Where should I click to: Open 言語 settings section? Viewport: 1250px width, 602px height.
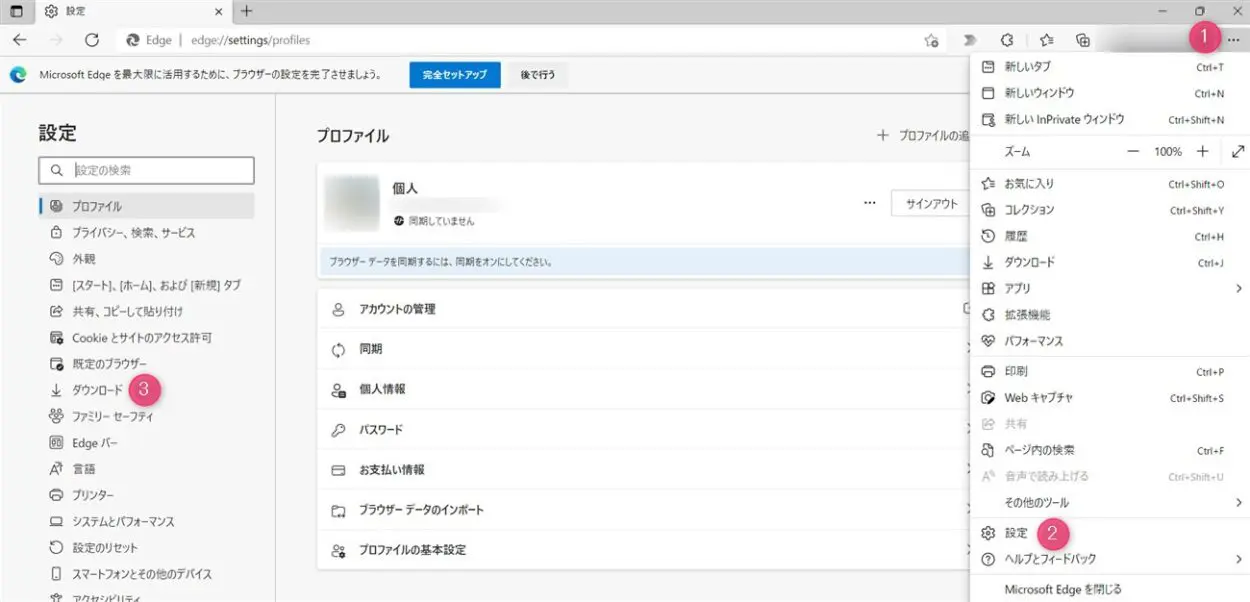146,469
